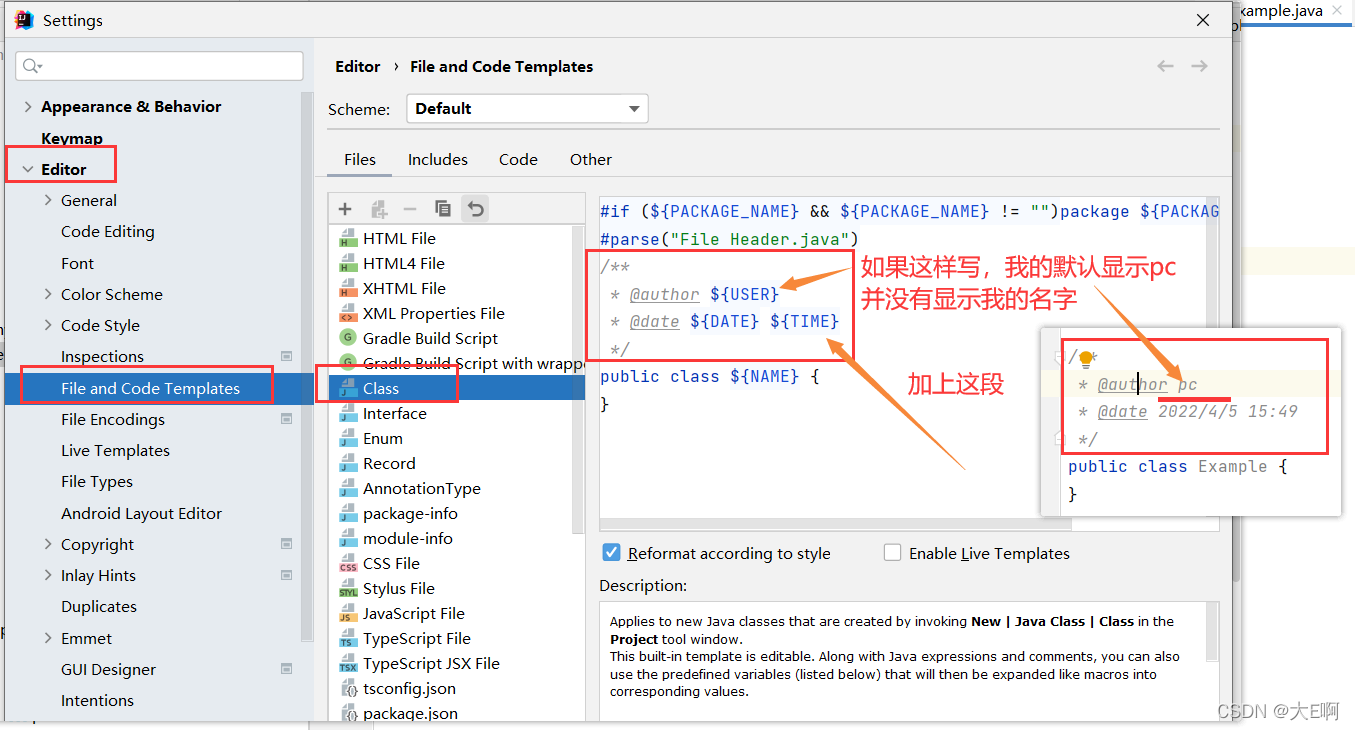Viewport: 1355px width, 730px height.
Task: Click the Reset to Default undo icon
Action: (x=476, y=209)
